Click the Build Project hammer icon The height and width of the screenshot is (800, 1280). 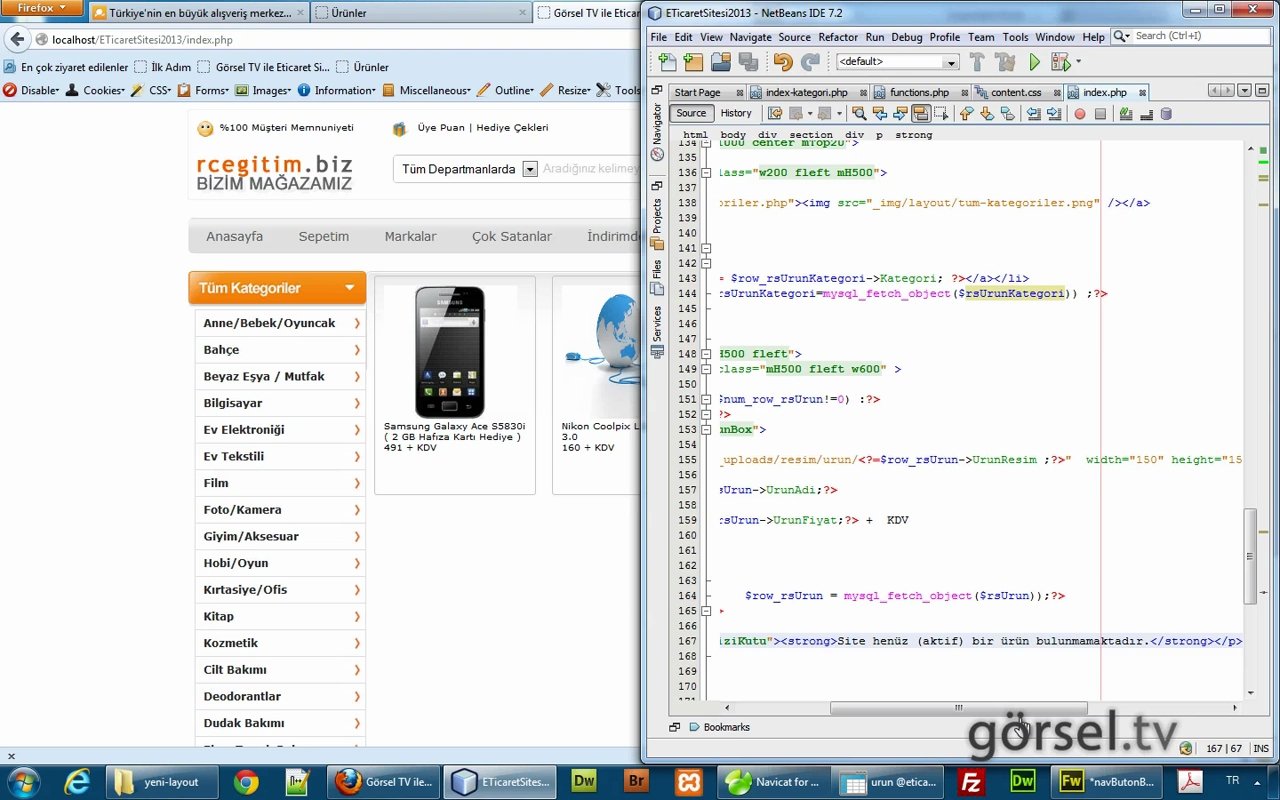tap(977, 62)
